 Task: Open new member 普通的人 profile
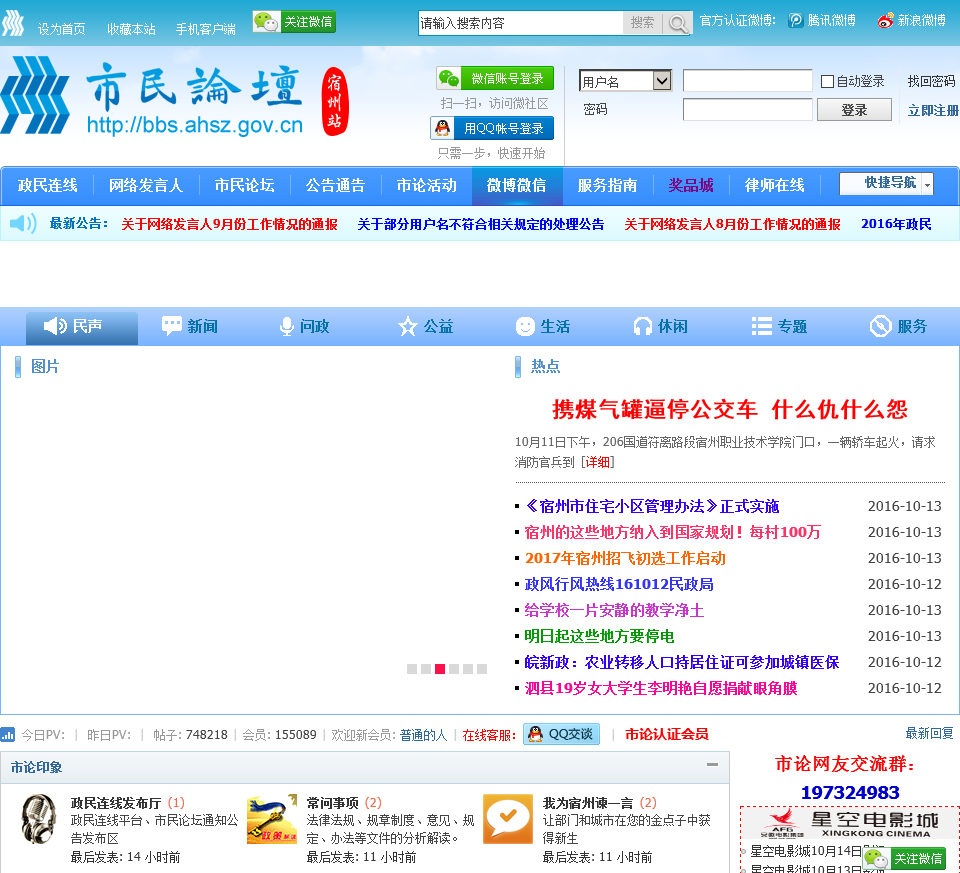click(424, 735)
